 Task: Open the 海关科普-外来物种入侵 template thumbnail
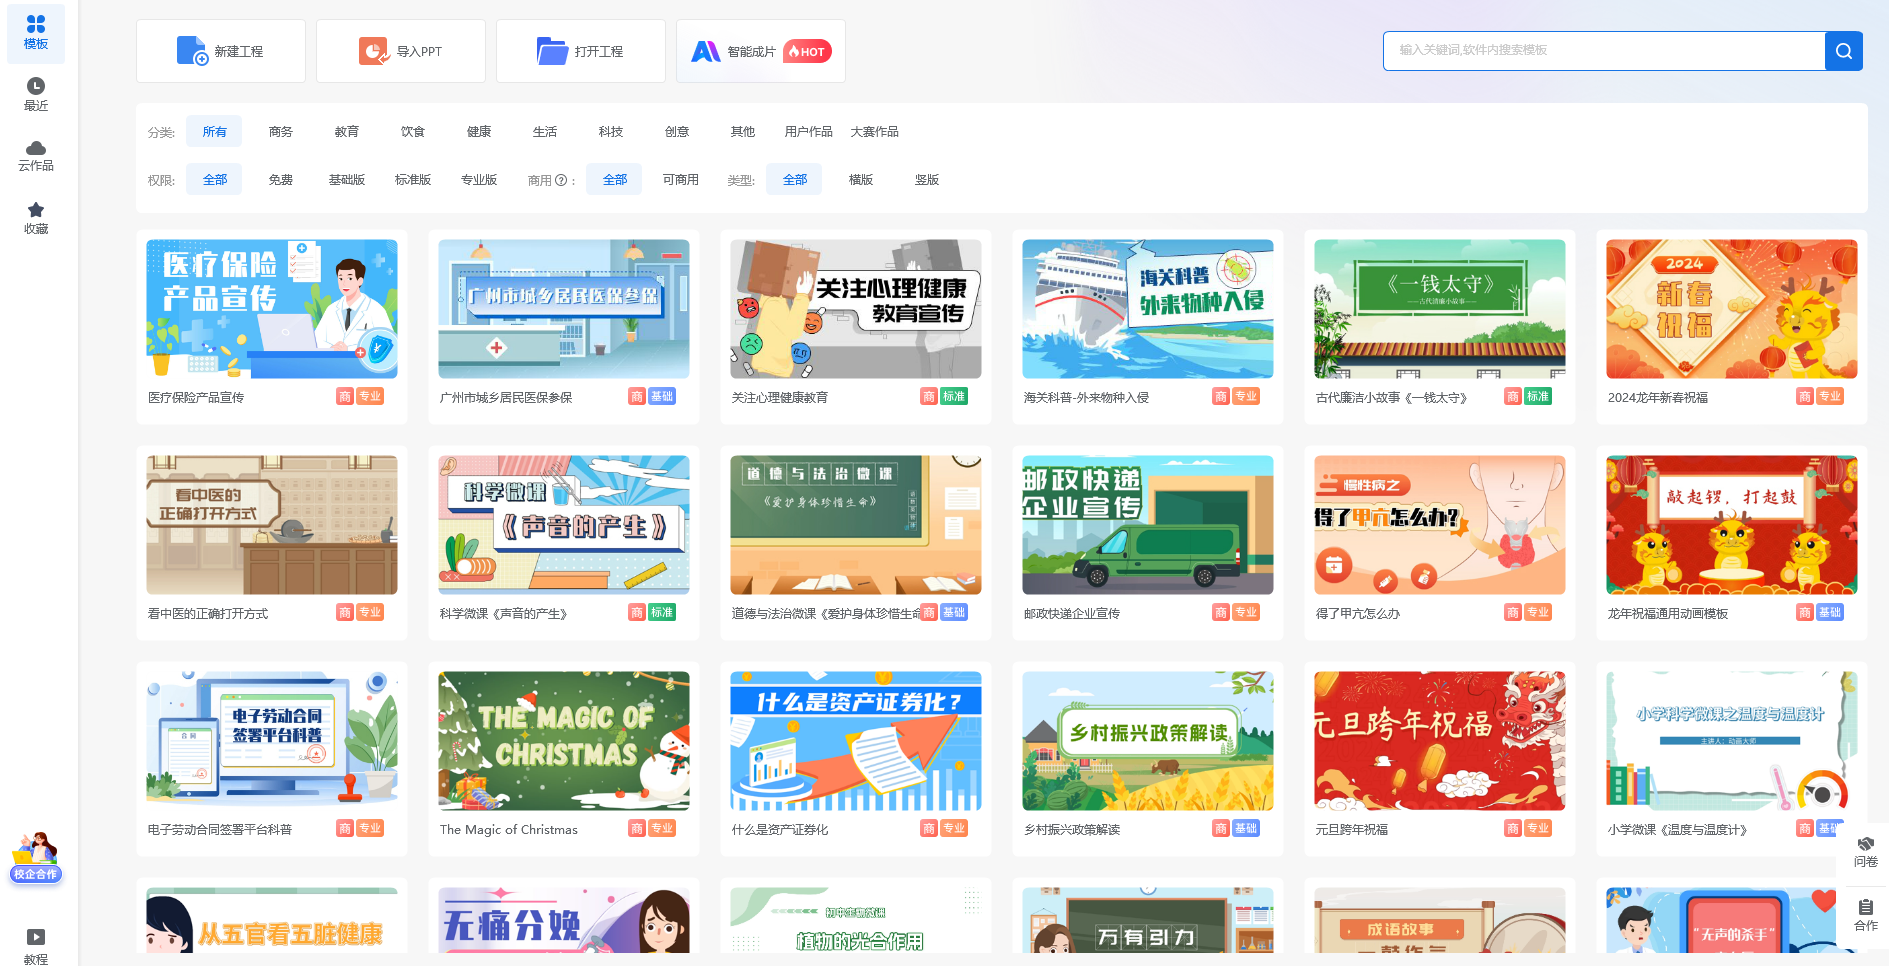[x=1148, y=309]
